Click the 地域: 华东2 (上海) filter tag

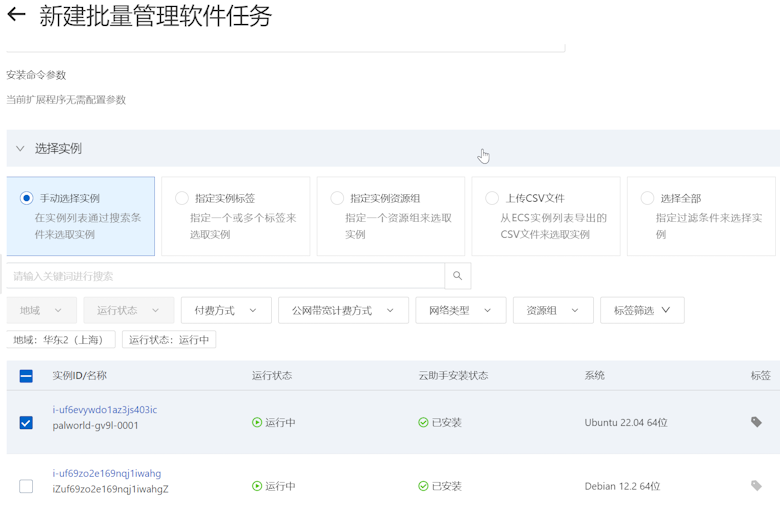(61, 340)
